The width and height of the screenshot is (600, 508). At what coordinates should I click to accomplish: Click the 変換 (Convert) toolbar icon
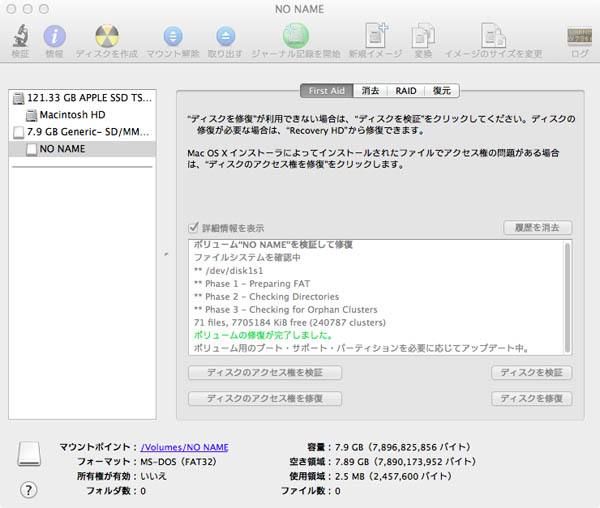coord(424,37)
